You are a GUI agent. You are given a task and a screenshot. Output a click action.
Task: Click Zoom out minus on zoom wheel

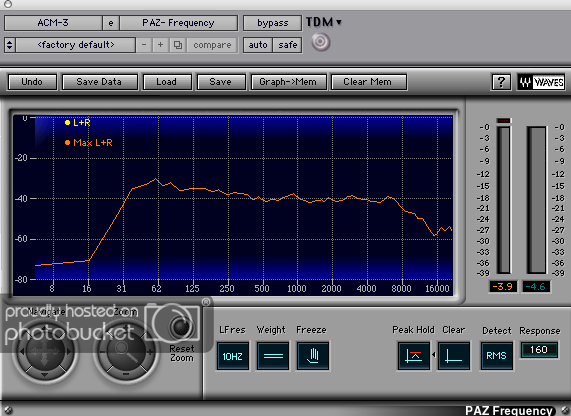pos(103,352)
